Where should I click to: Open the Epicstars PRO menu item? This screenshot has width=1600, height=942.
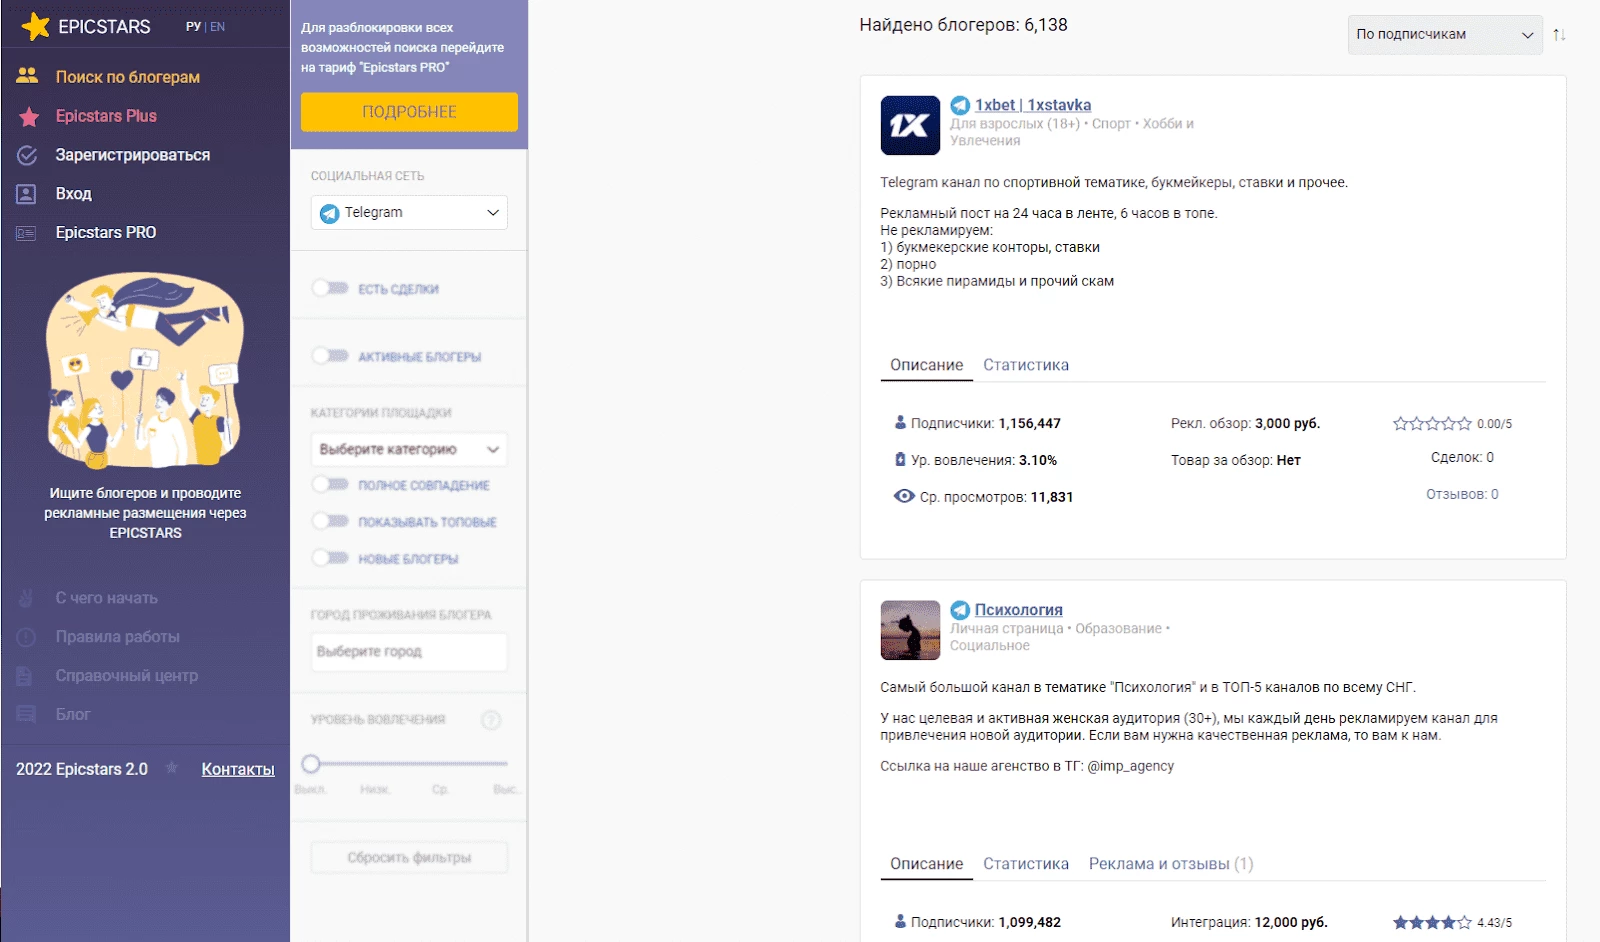pyautogui.click(x=106, y=233)
